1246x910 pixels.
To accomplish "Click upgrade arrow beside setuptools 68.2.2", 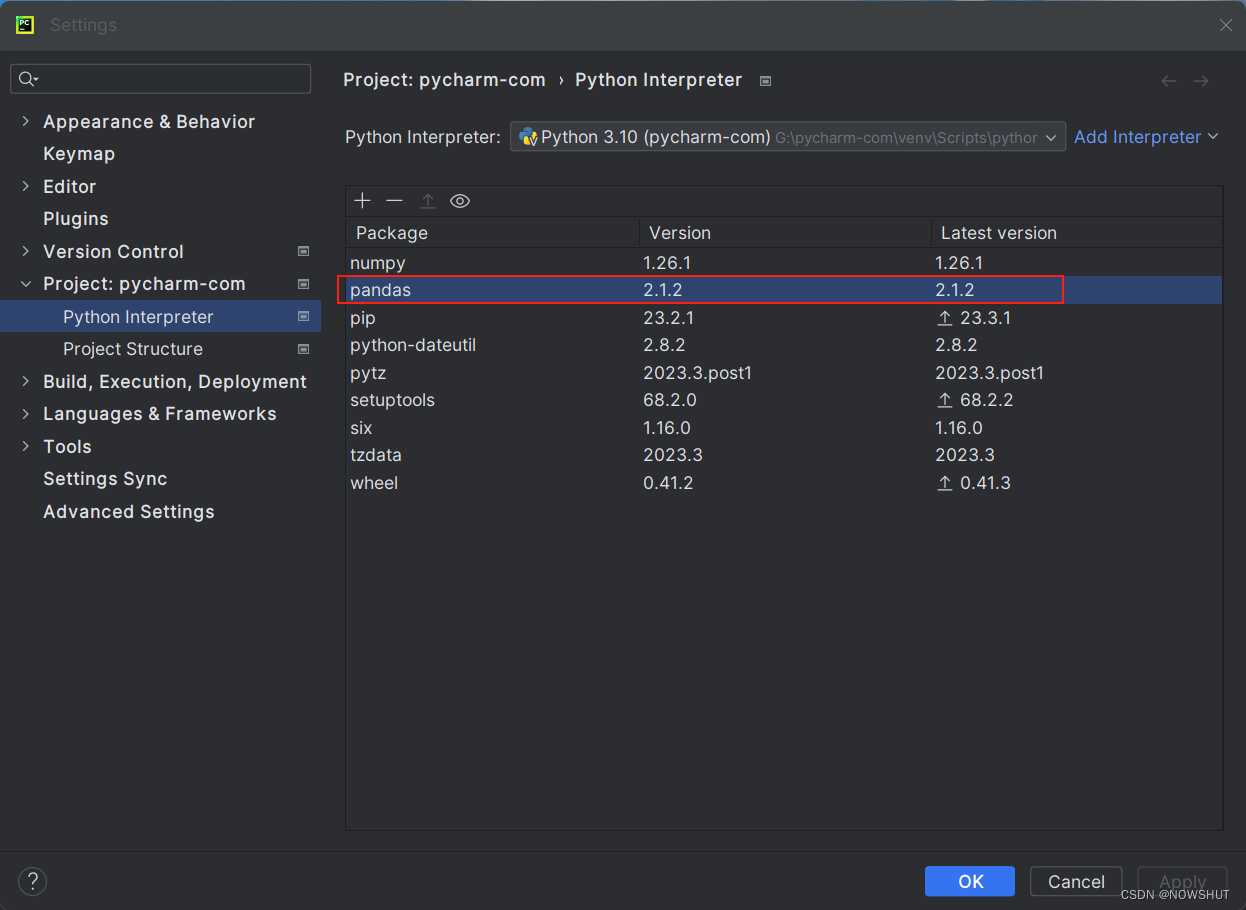I will point(944,400).
